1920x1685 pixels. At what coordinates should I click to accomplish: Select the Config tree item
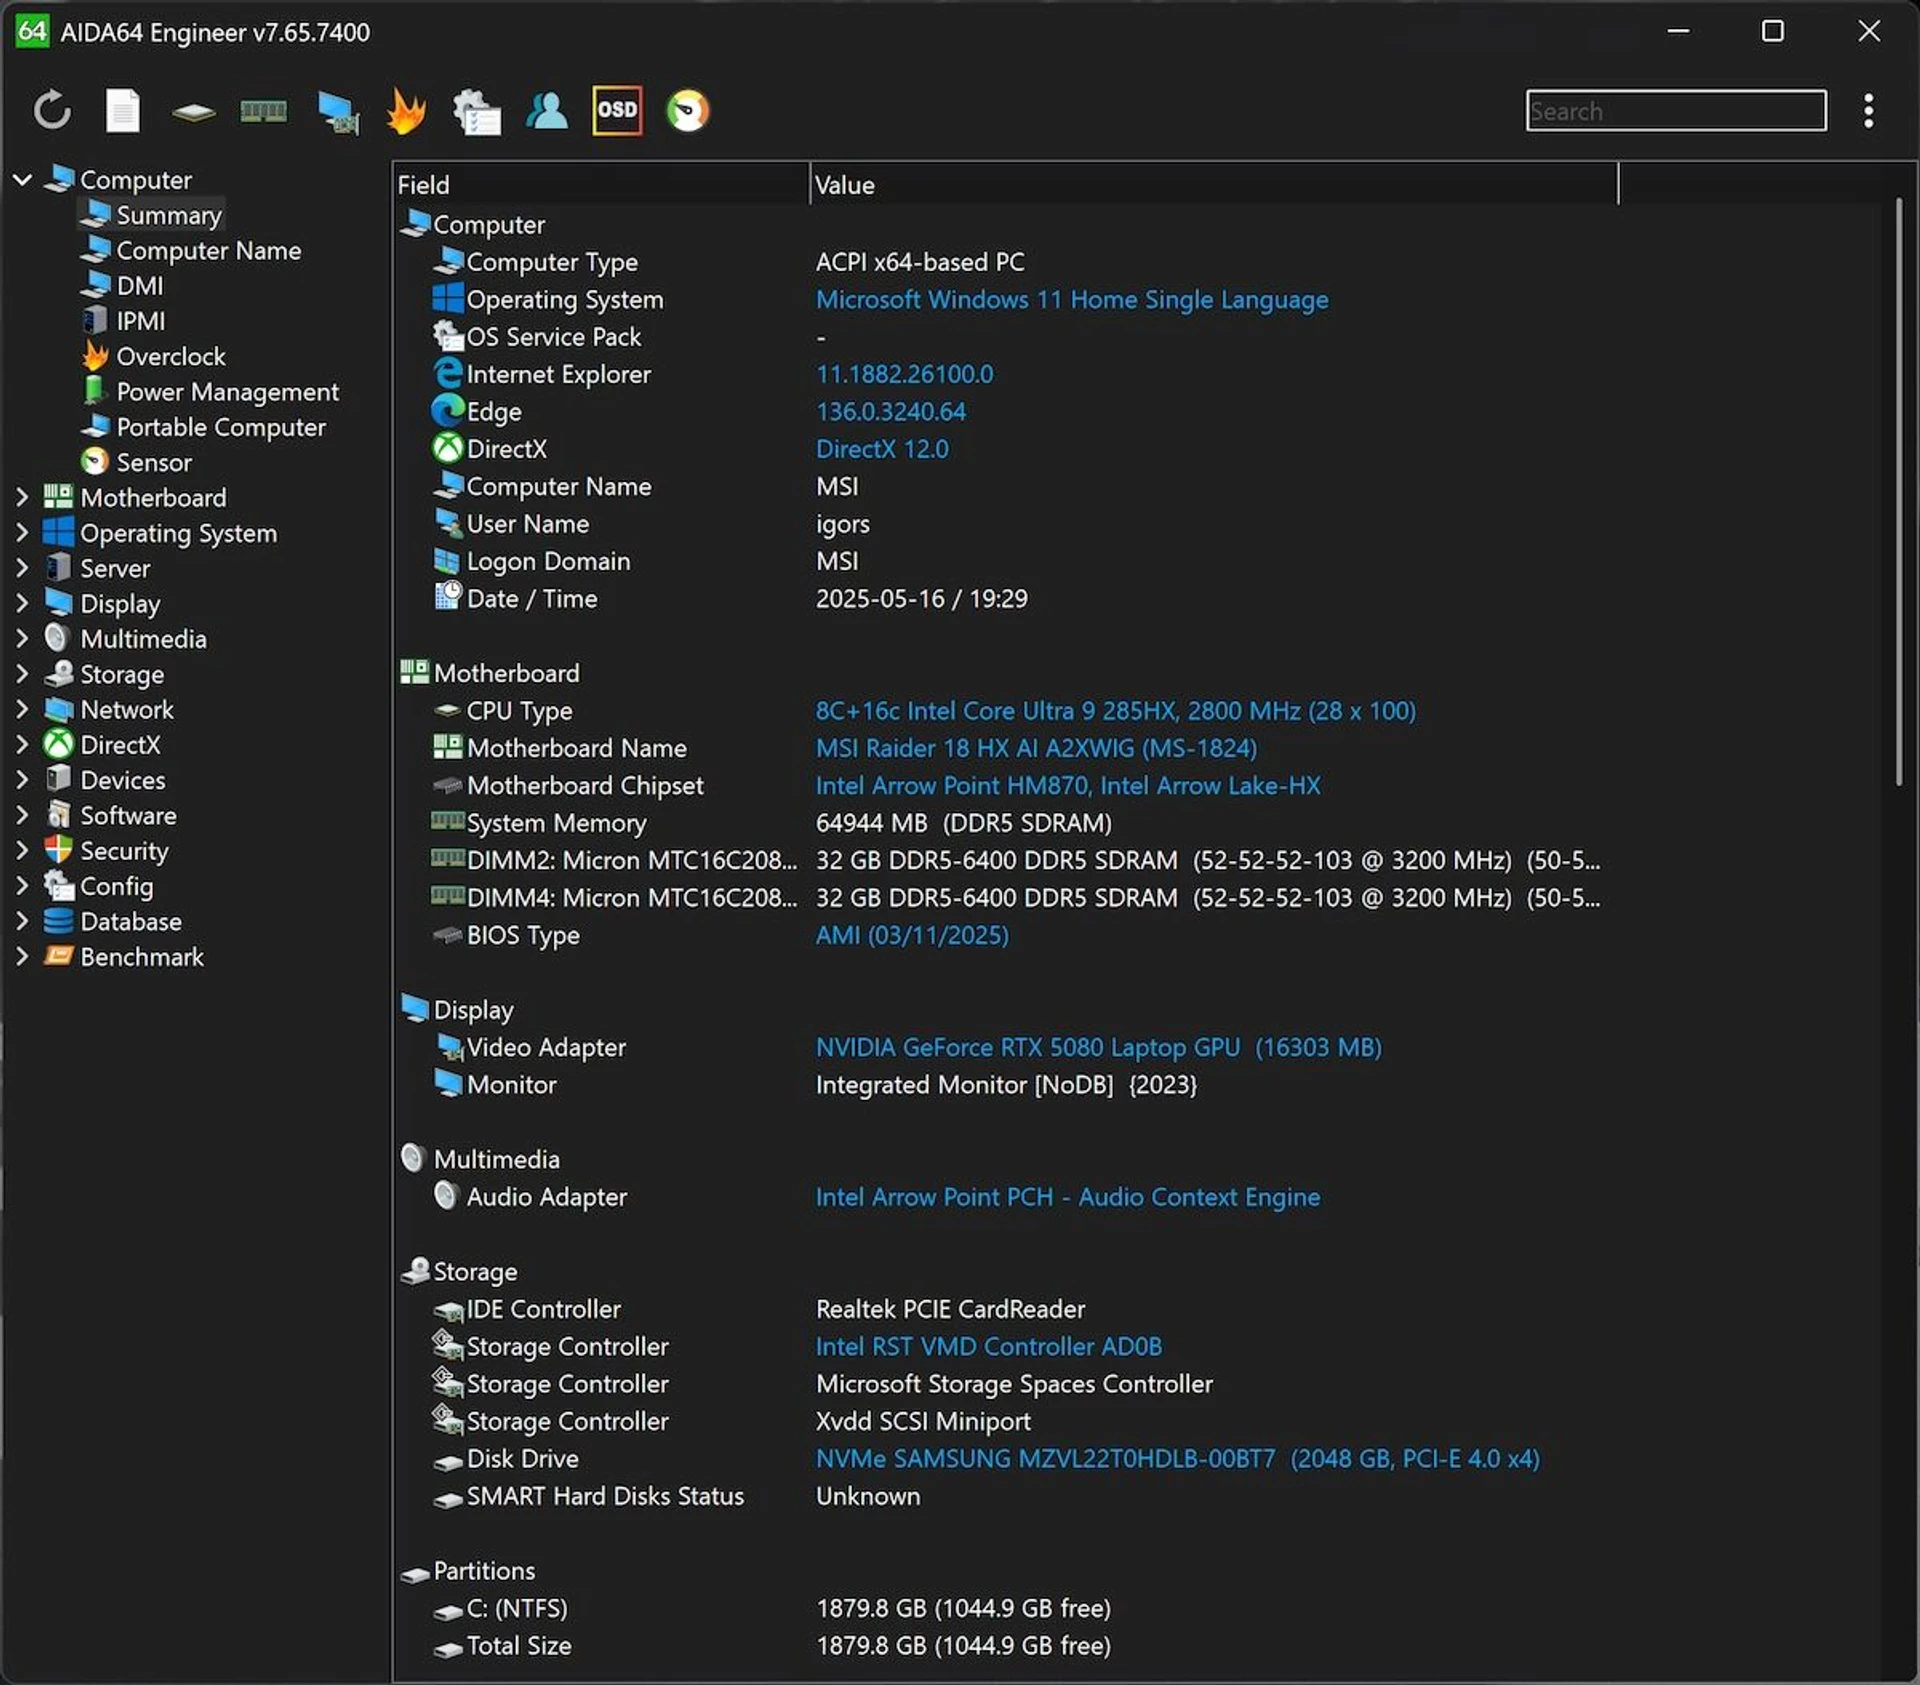pos(98,886)
